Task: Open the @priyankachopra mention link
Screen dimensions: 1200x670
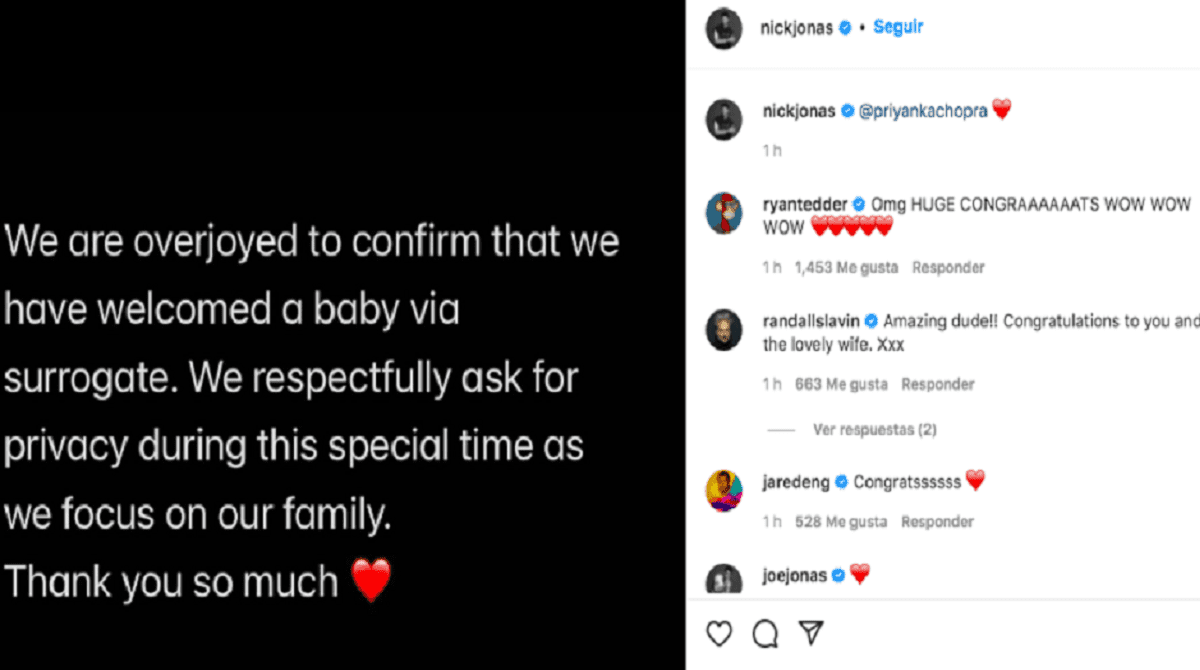Action: pyautogui.click(x=923, y=111)
